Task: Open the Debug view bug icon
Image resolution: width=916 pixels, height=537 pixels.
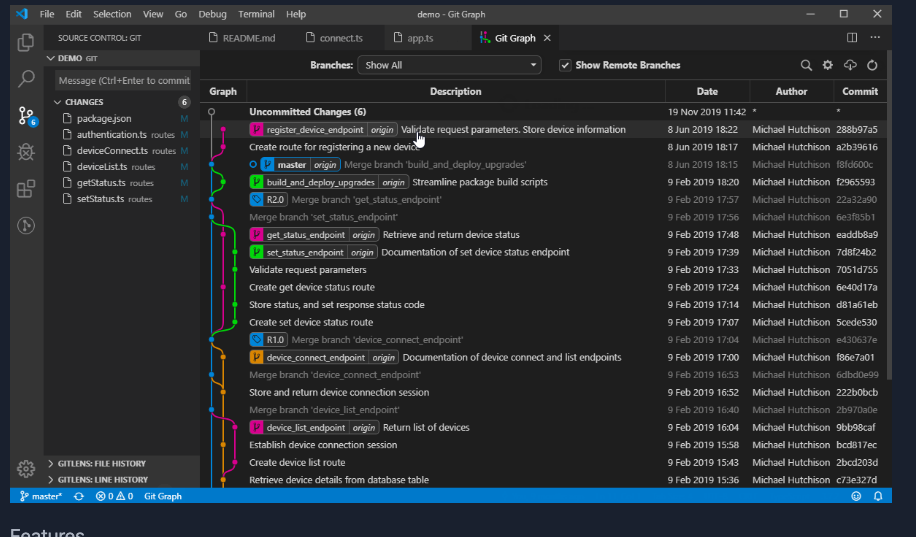Action: coord(26,152)
